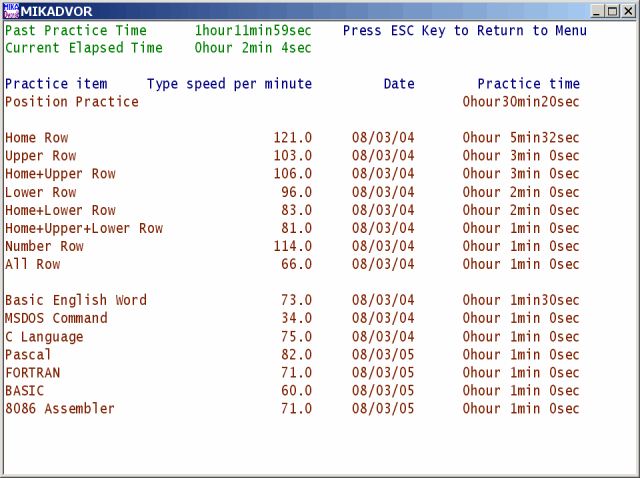Select the 8086 Assembler entry
Screen dimensions: 640x478
click(292, 409)
